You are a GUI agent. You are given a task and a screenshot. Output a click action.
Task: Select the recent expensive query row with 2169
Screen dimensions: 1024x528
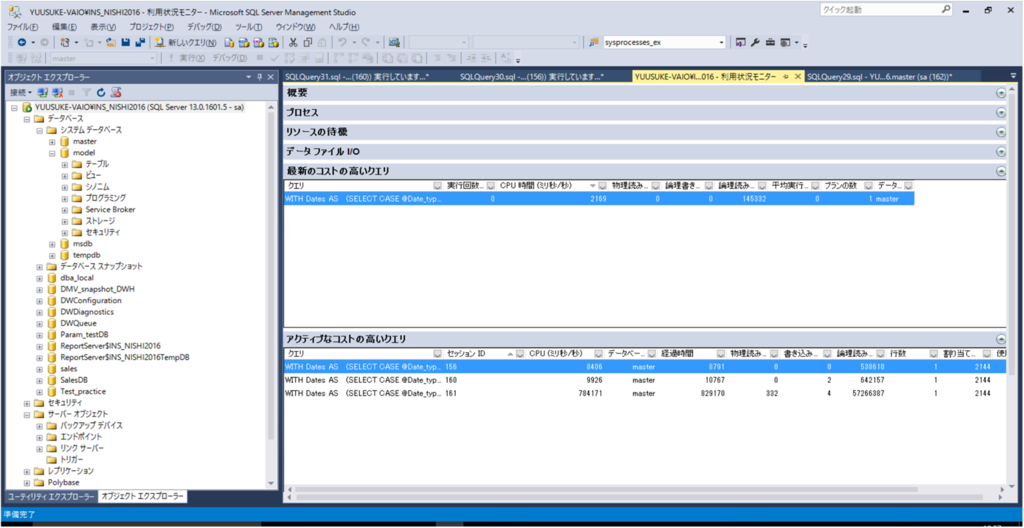(x=599, y=199)
